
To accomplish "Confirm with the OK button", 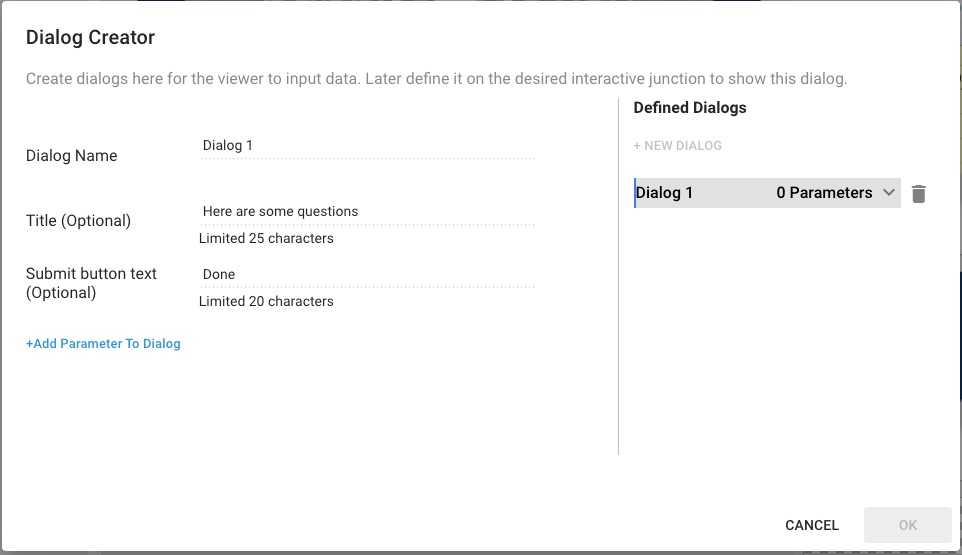I will (x=907, y=525).
